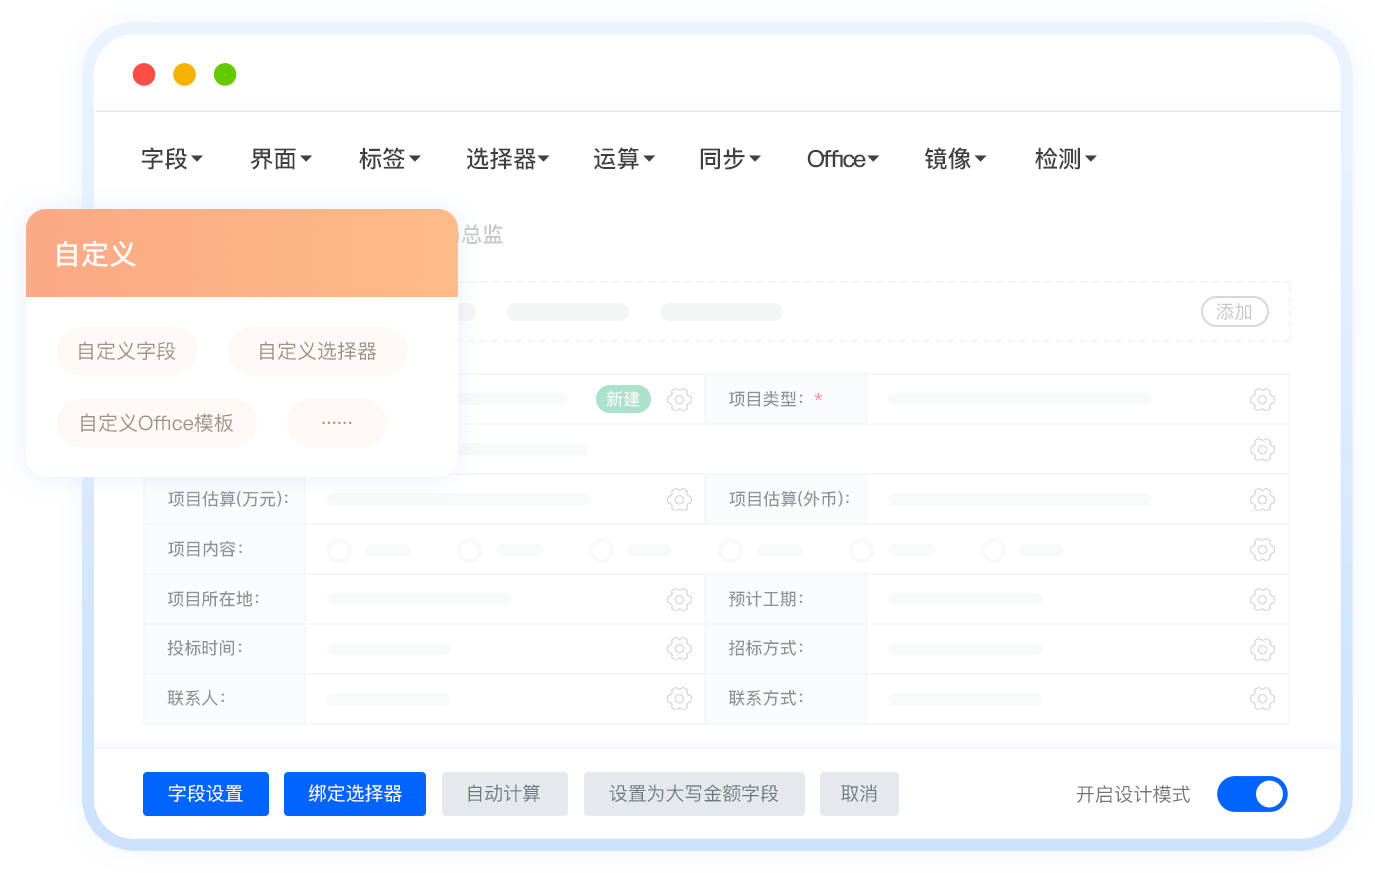Select first radio option in 项目内容
This screenshot has width=1375, height=873.
(x=340, y=550)
